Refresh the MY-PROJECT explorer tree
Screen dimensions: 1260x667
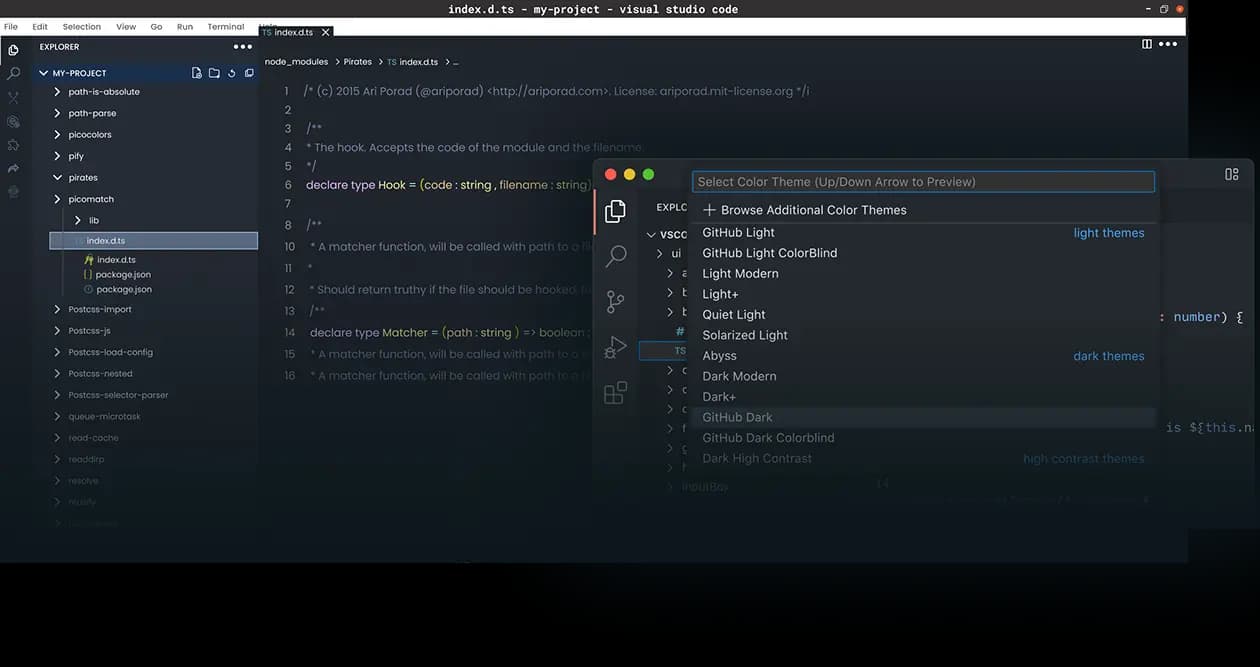coord(232,73)
